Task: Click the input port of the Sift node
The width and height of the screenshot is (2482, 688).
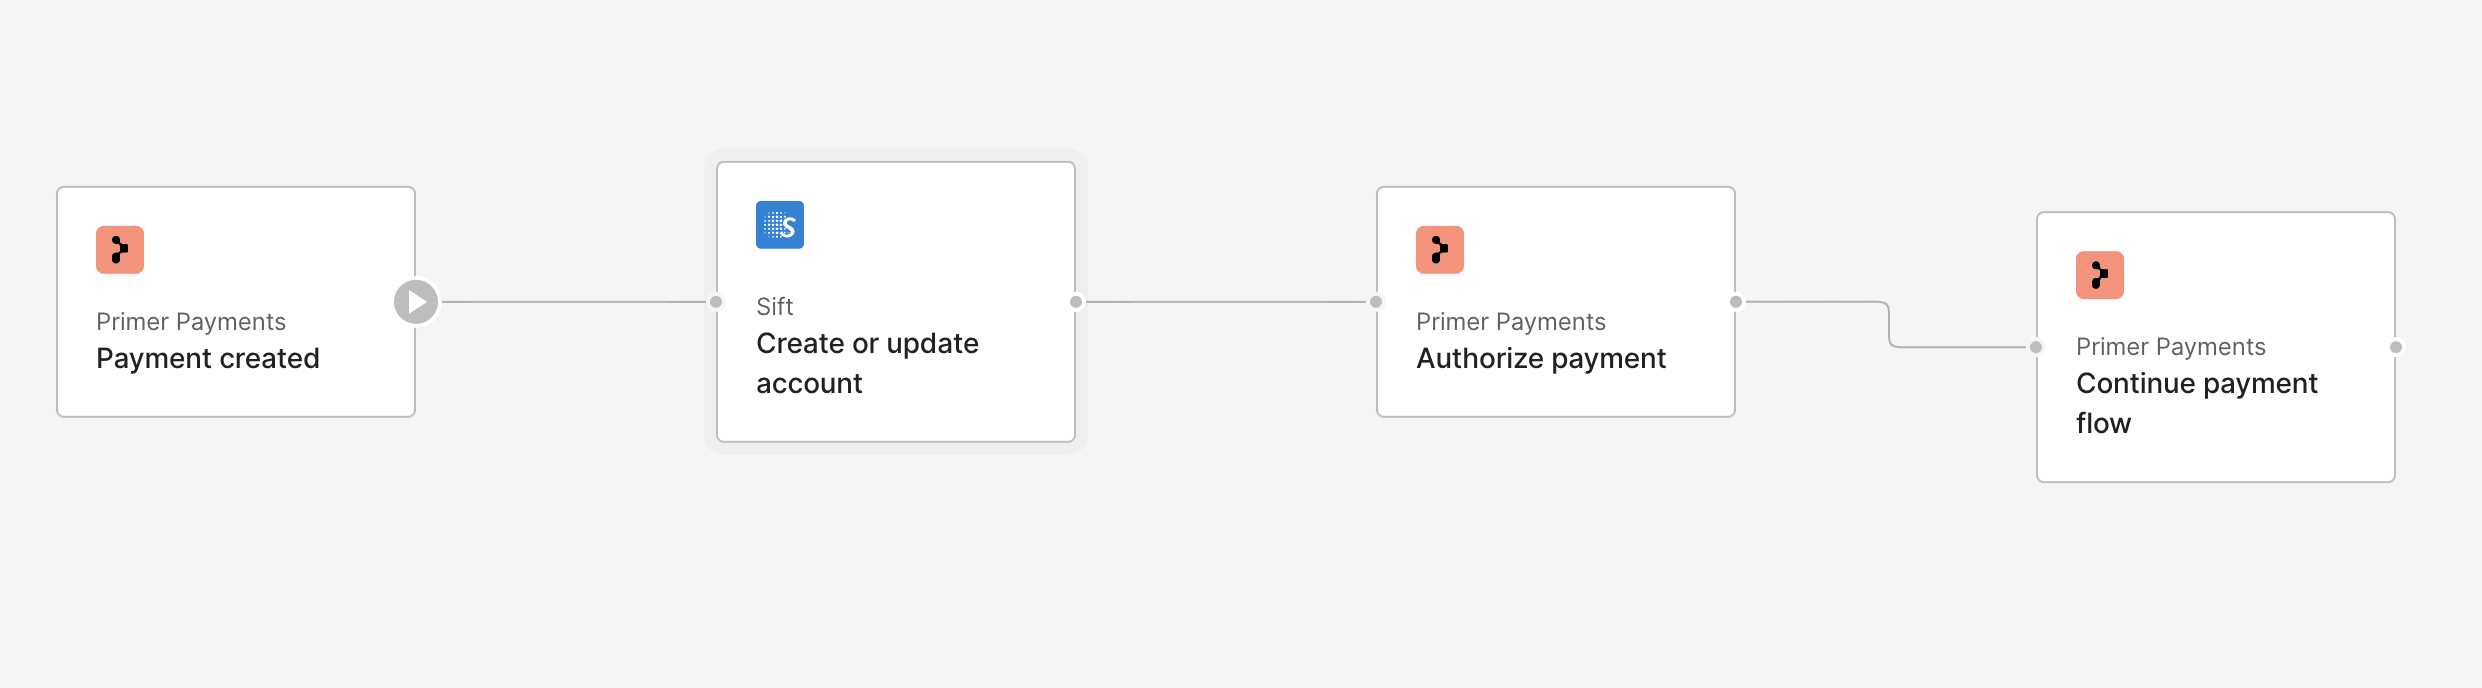Action: [x=716, y=302]
